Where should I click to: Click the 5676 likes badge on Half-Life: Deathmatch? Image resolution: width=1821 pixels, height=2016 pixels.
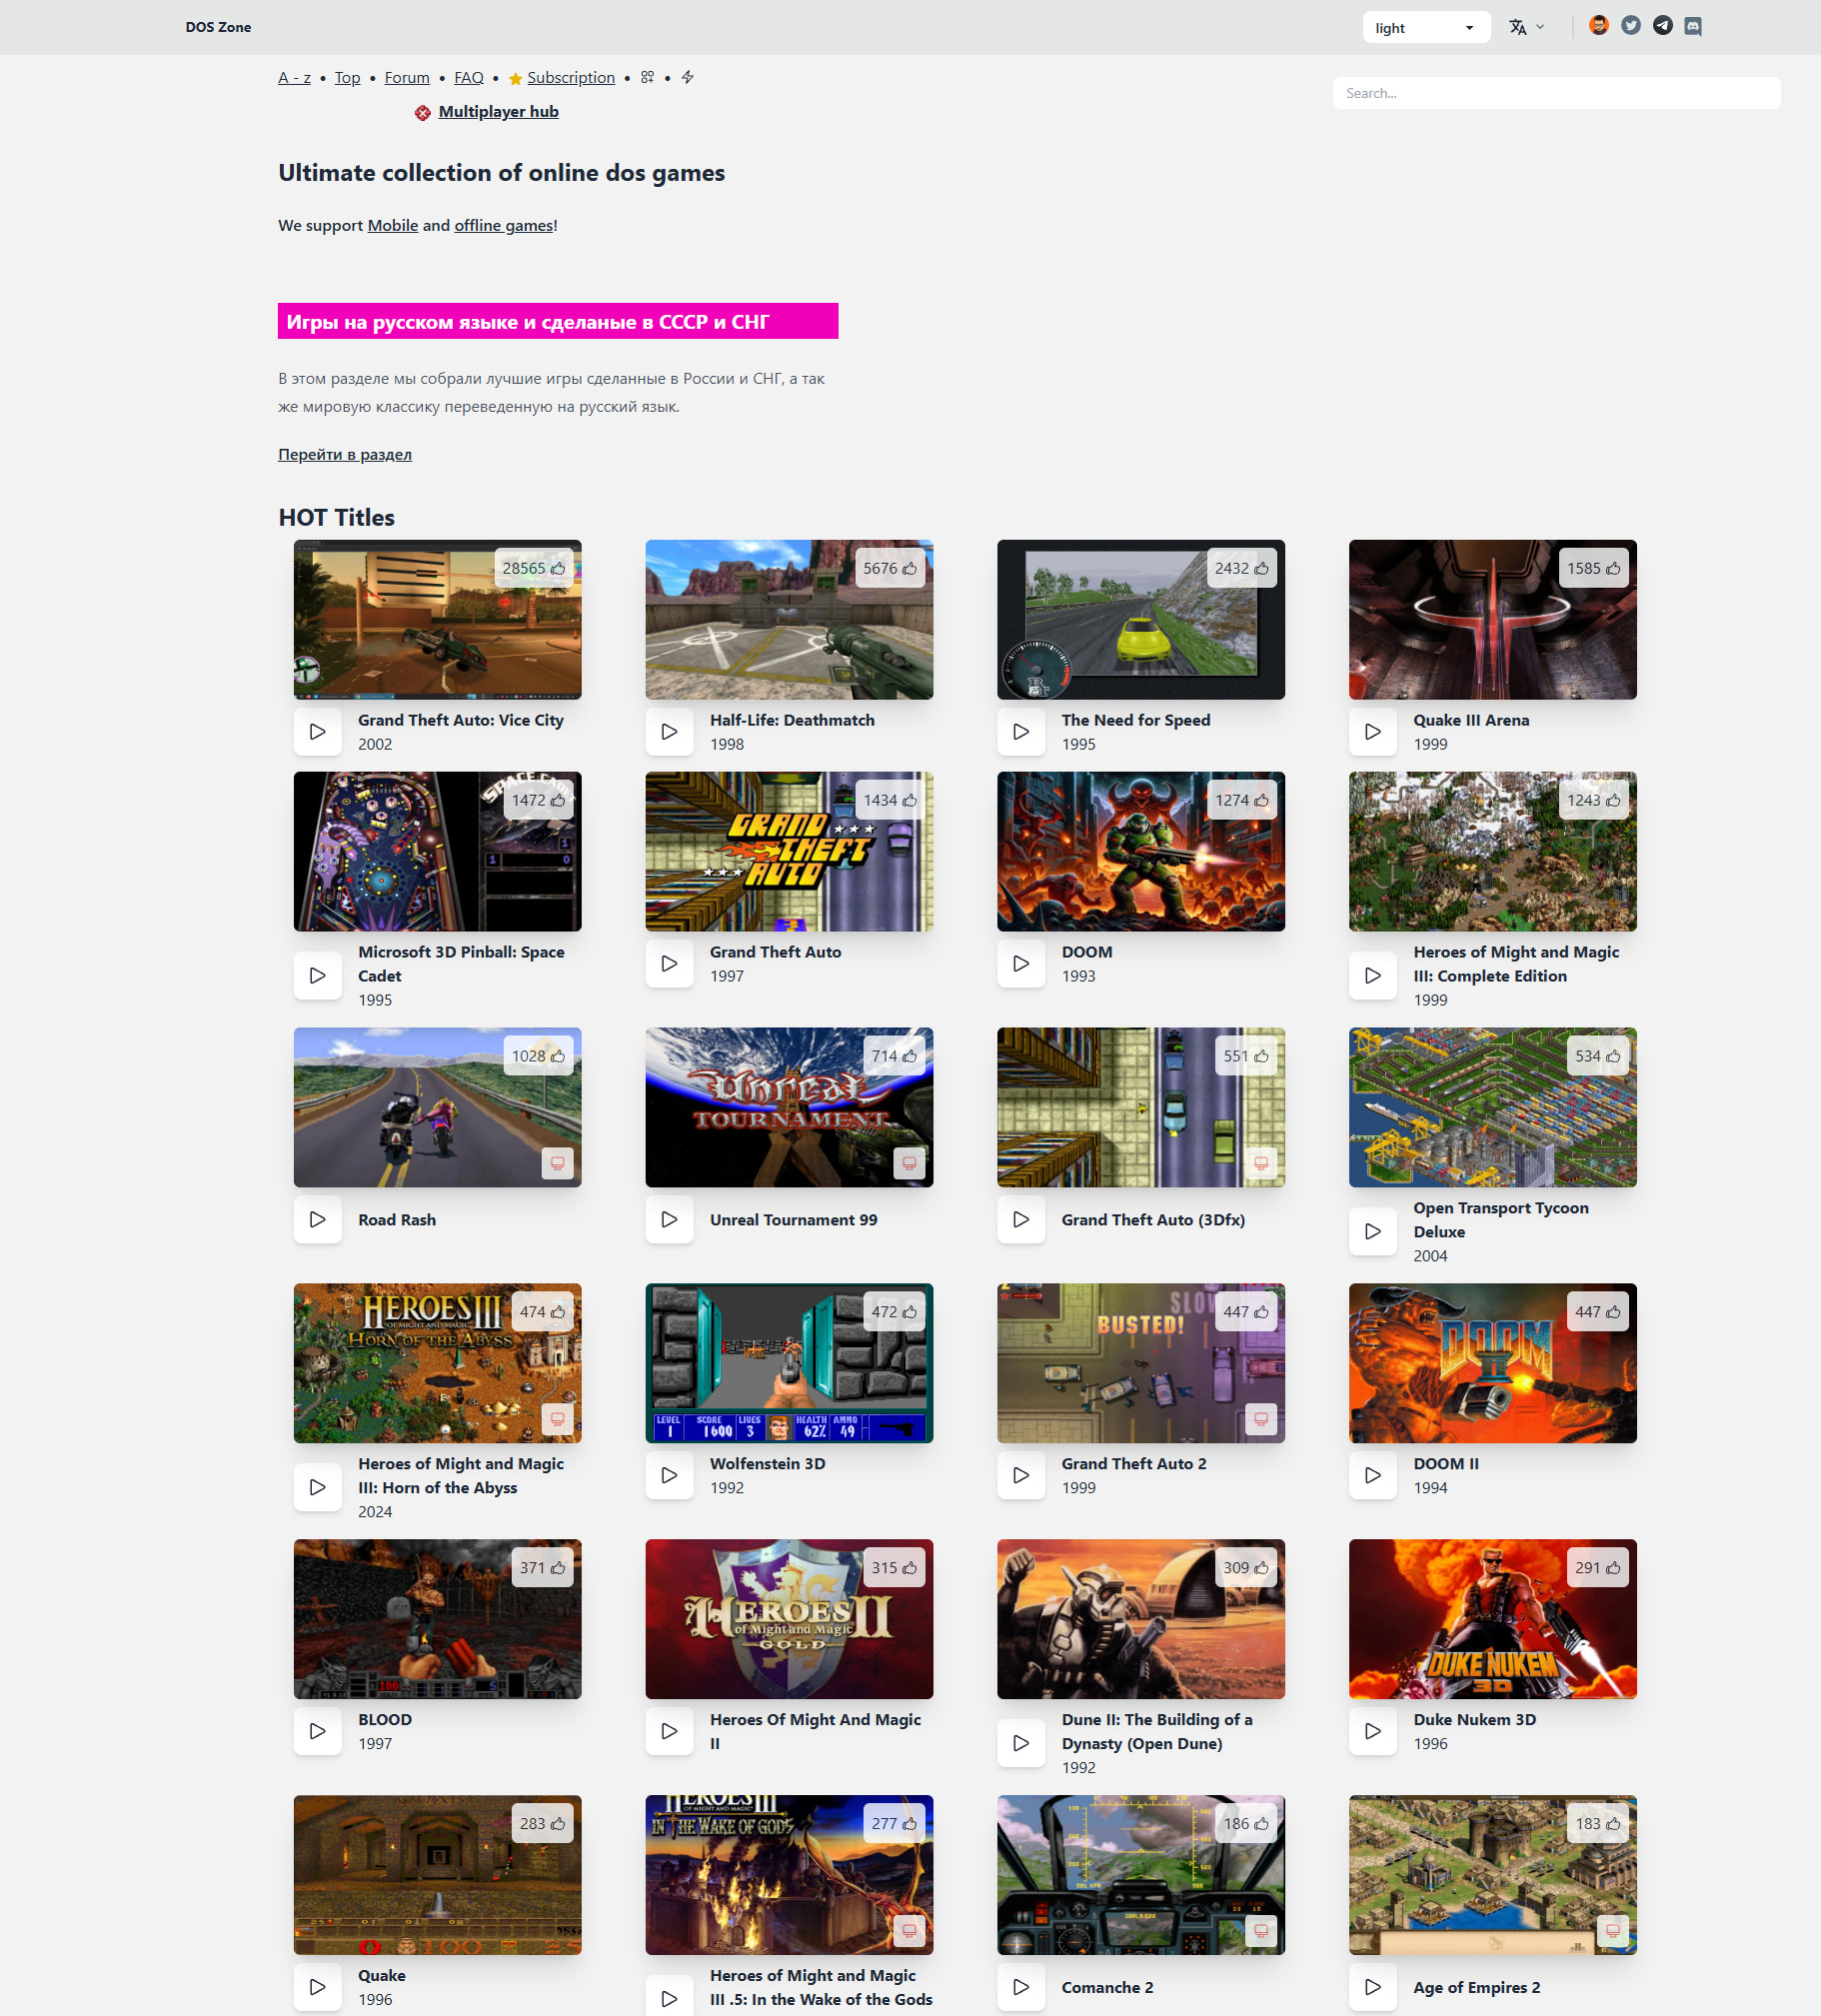click(890, 569)
